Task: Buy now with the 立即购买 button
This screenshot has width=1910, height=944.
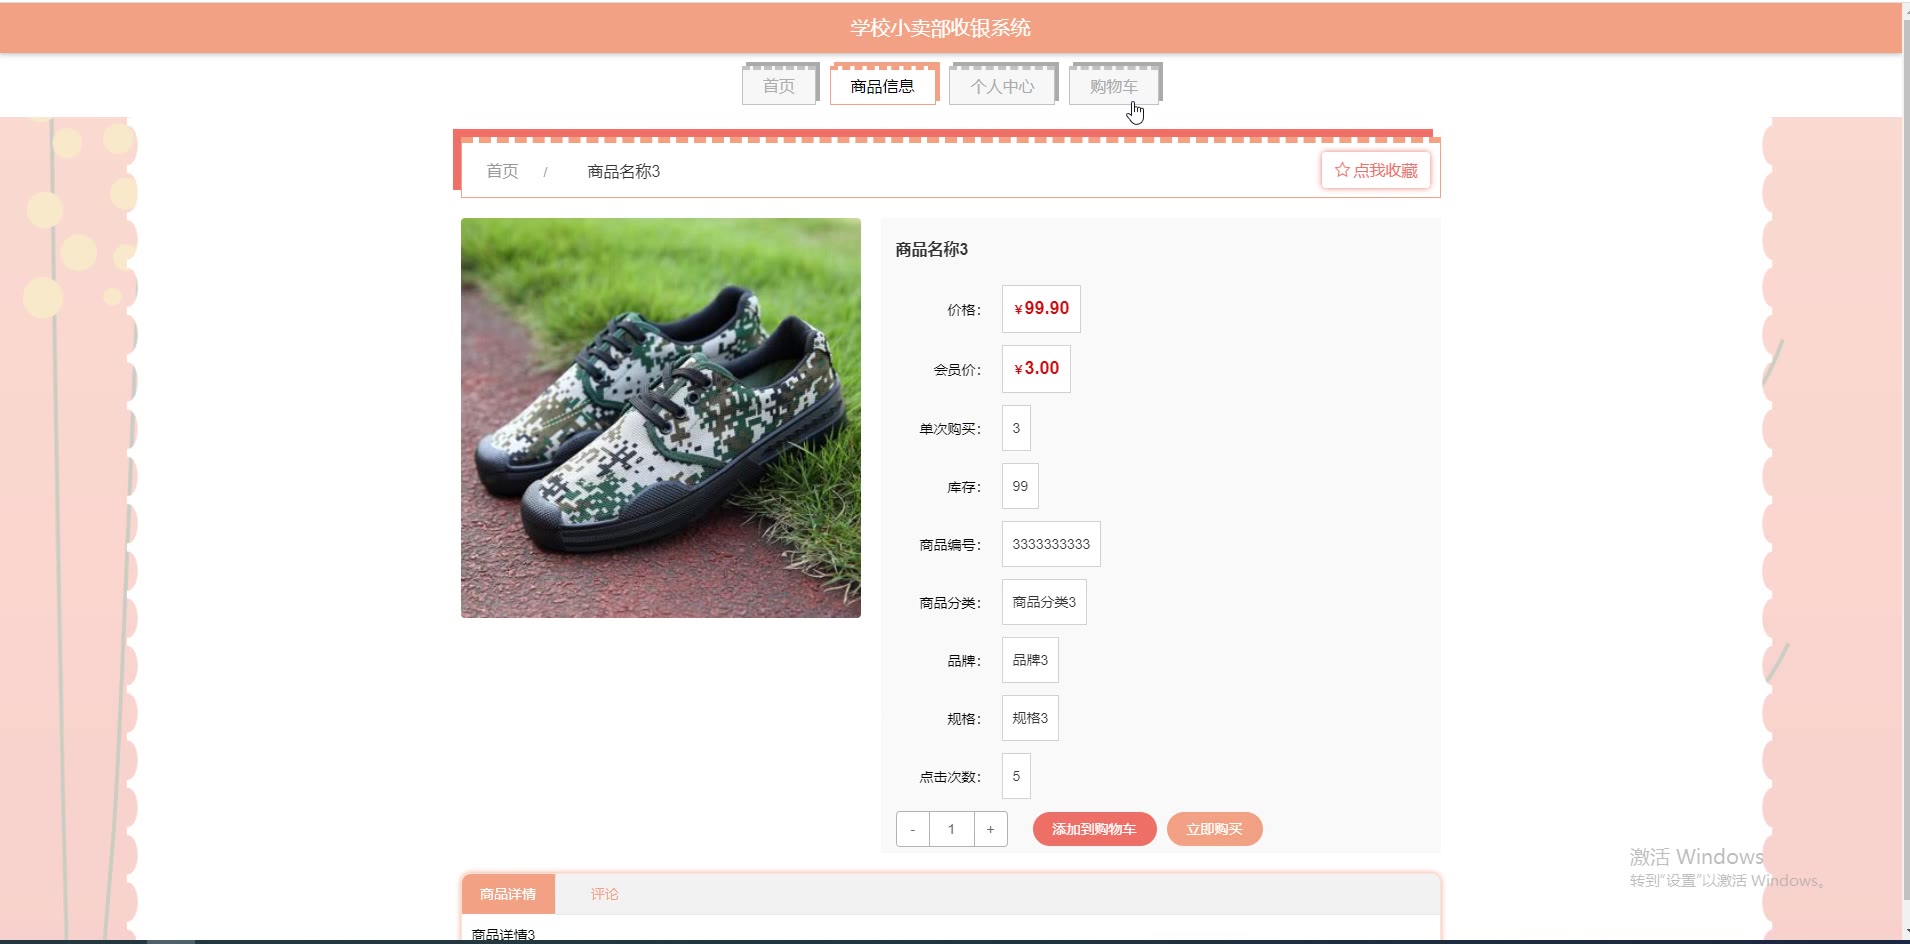Action: tap(1214, 829)
